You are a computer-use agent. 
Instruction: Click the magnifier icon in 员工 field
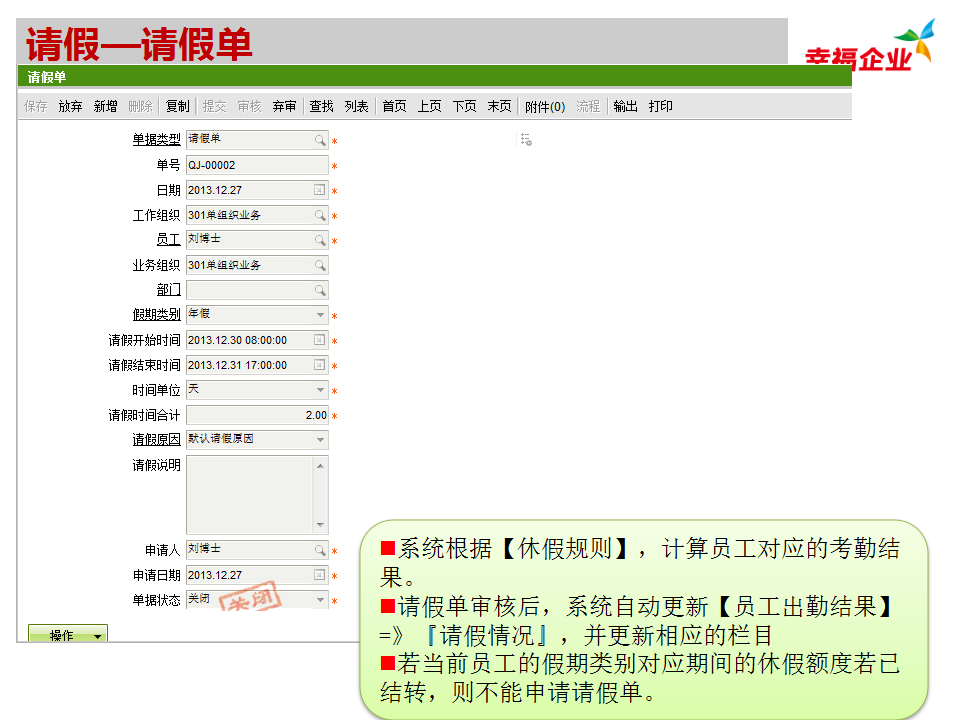pos(320,240)
